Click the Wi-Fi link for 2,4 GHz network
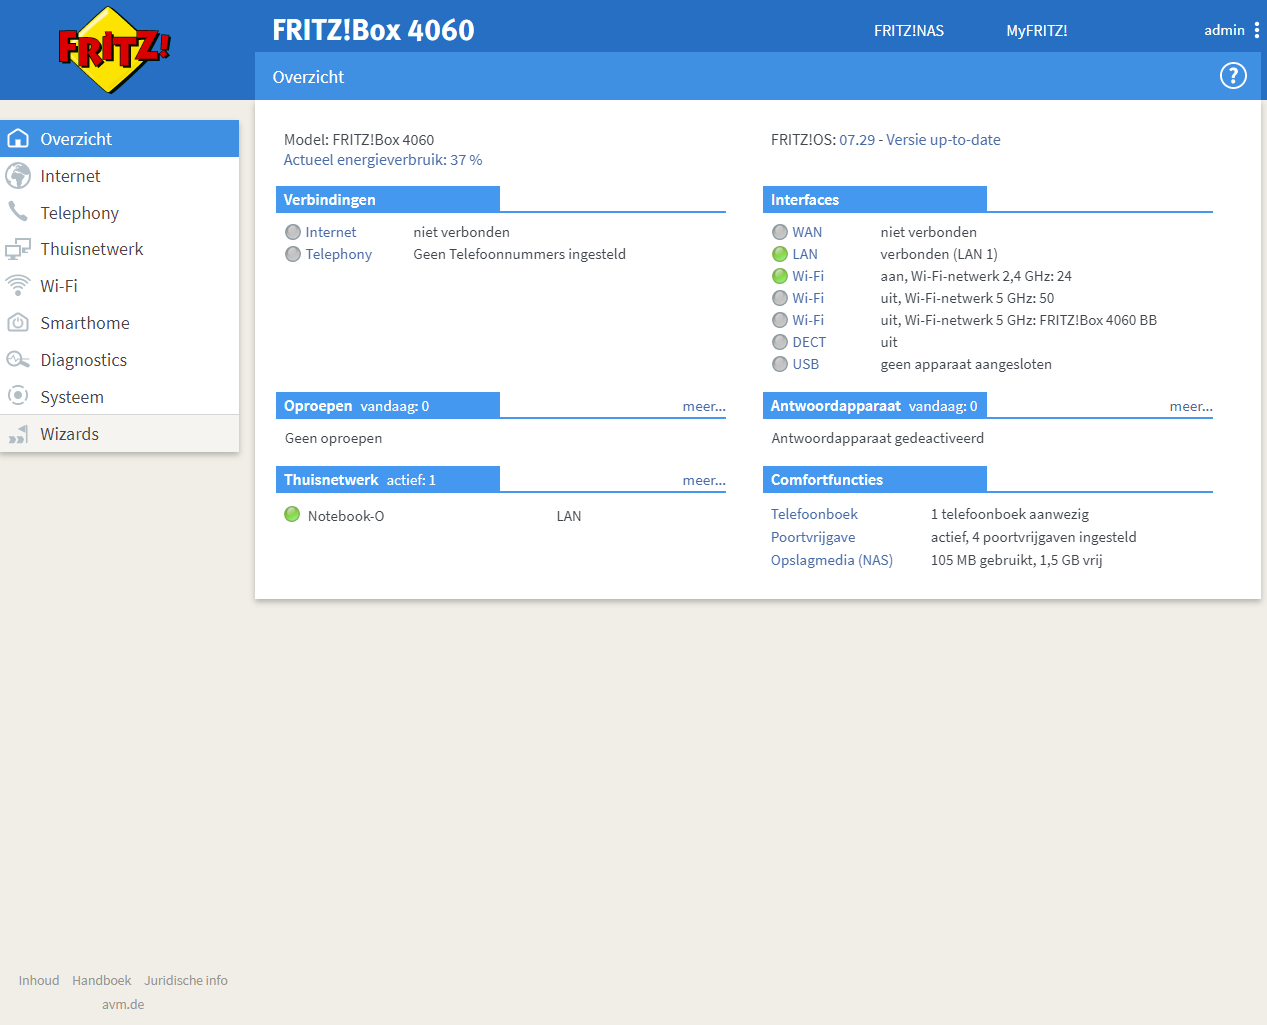1267x1025 pixels. (808, 276)
